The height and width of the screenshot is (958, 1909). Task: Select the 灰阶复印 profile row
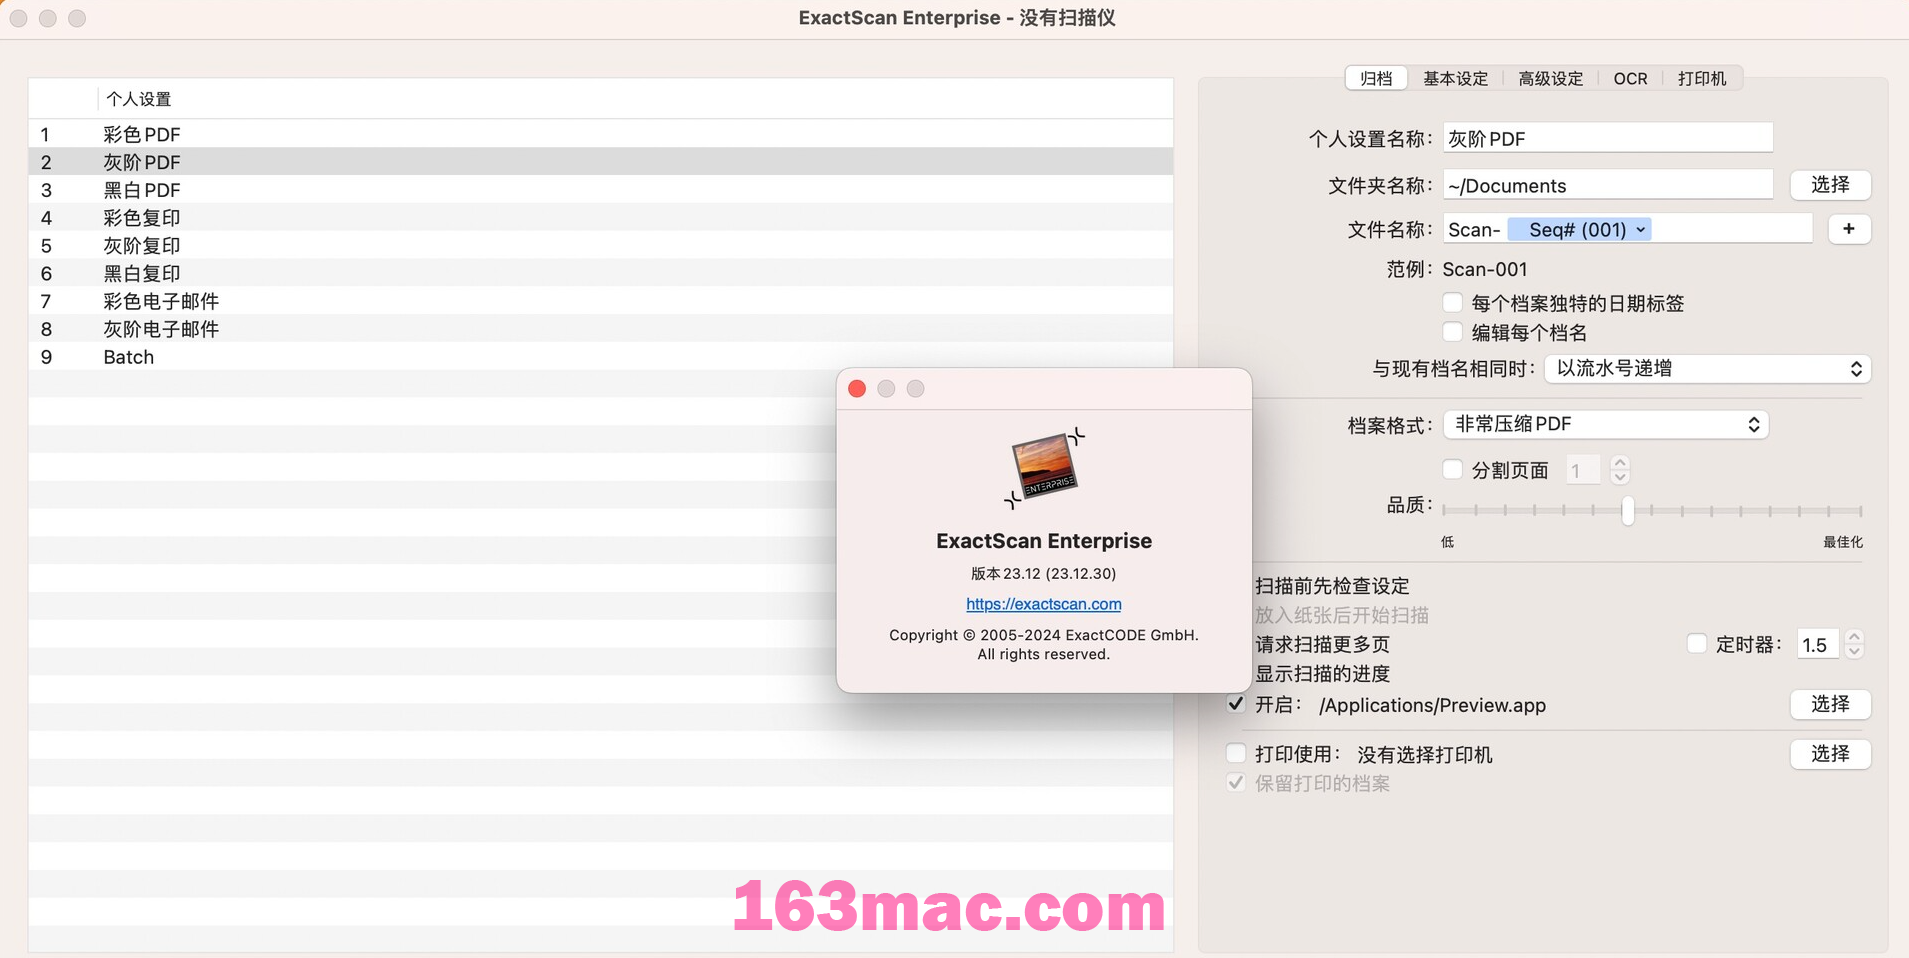point(600,246)
